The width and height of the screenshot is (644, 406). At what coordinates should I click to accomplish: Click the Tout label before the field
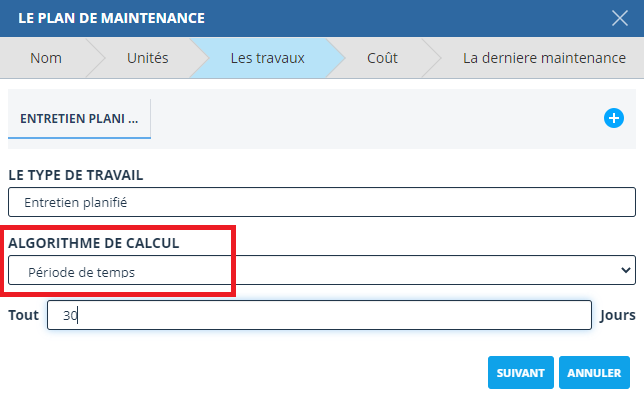[x=23, y=316]
